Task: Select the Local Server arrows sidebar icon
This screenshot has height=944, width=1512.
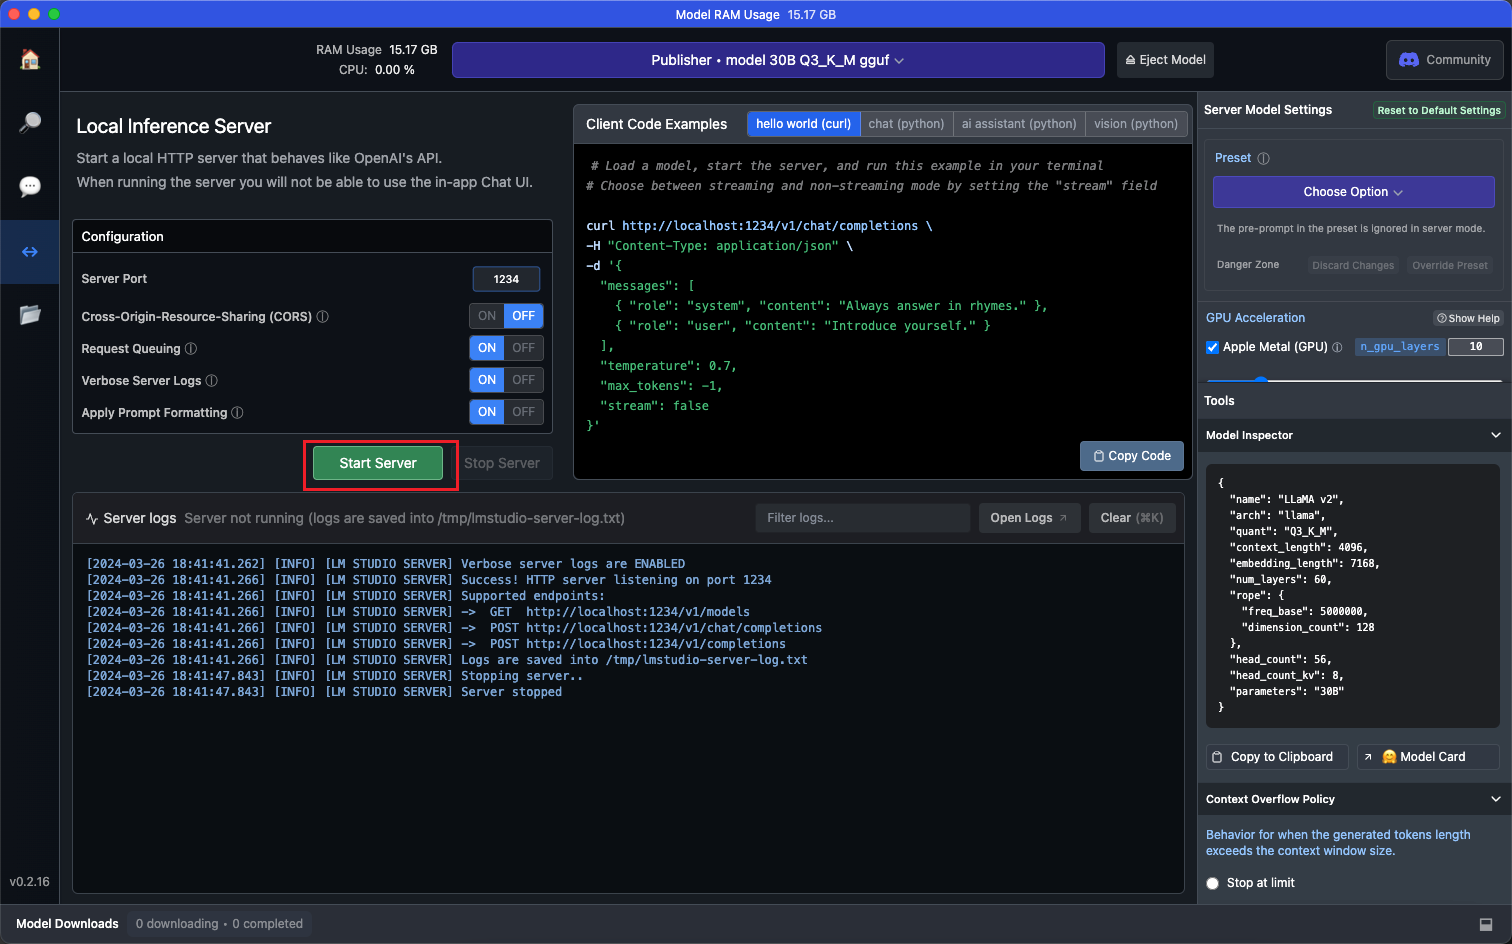Action: 30,252
